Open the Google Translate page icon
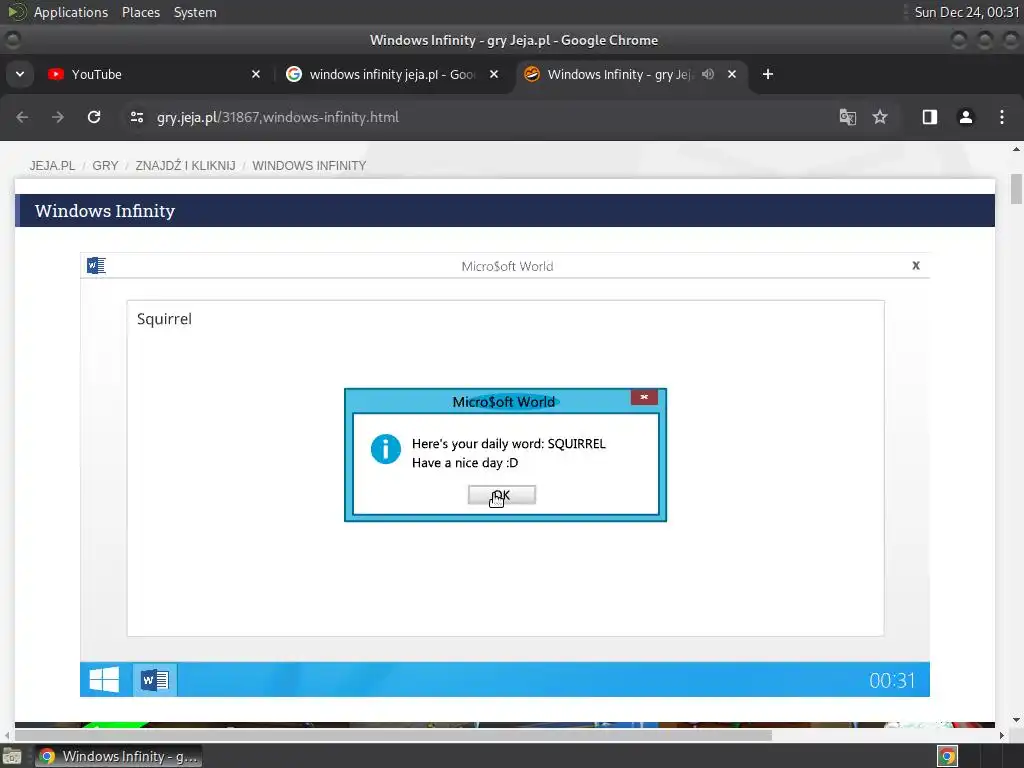 [x=848, y=117]
